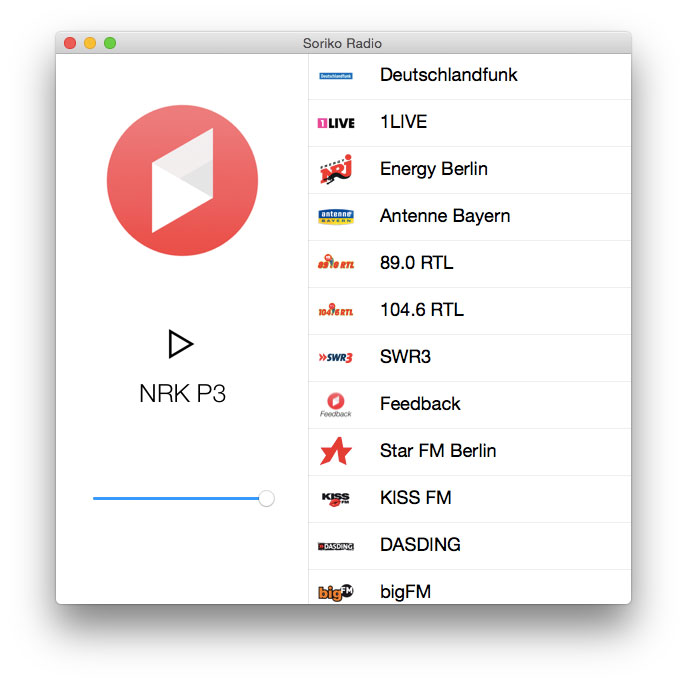Click the Deutschlandfunk station logo

pyautogui.click(x=336, y=76)
